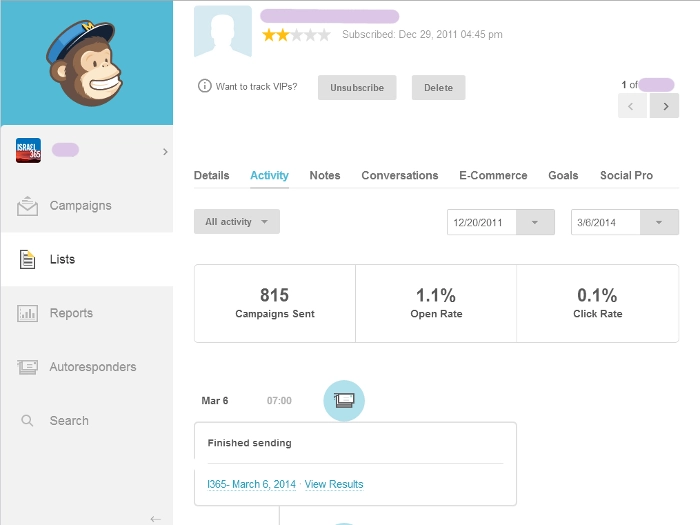The image size is (700, 525).
Task: Open the start date picker arrow
Action: point(535,222)
